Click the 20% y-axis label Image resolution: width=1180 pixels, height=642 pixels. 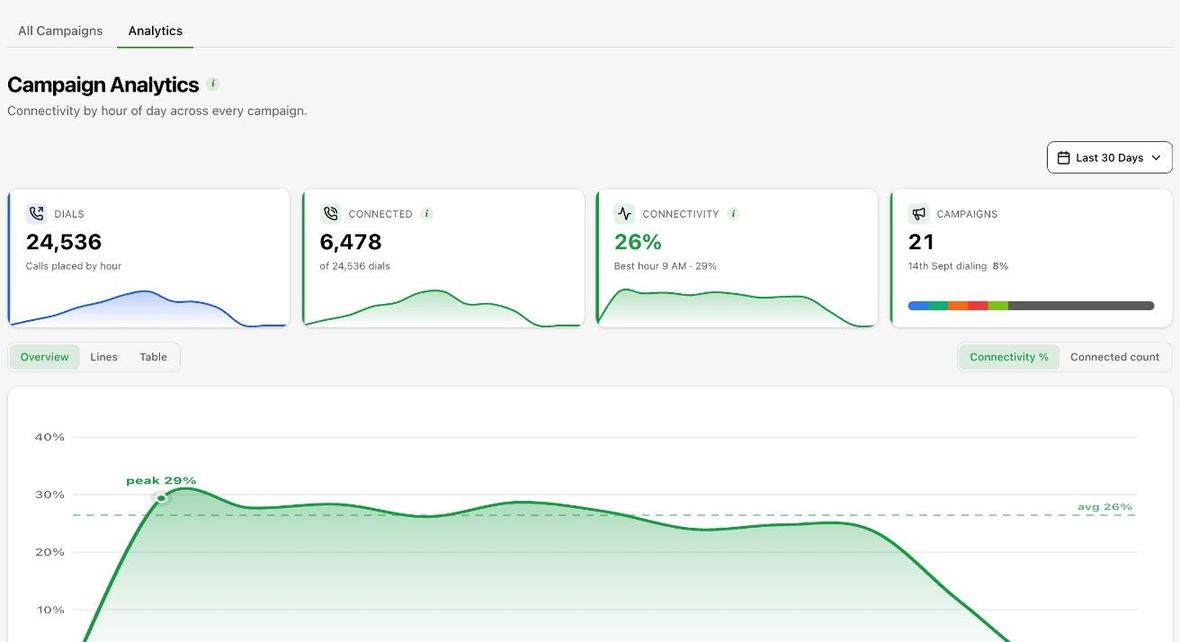(x=50, y=552)
